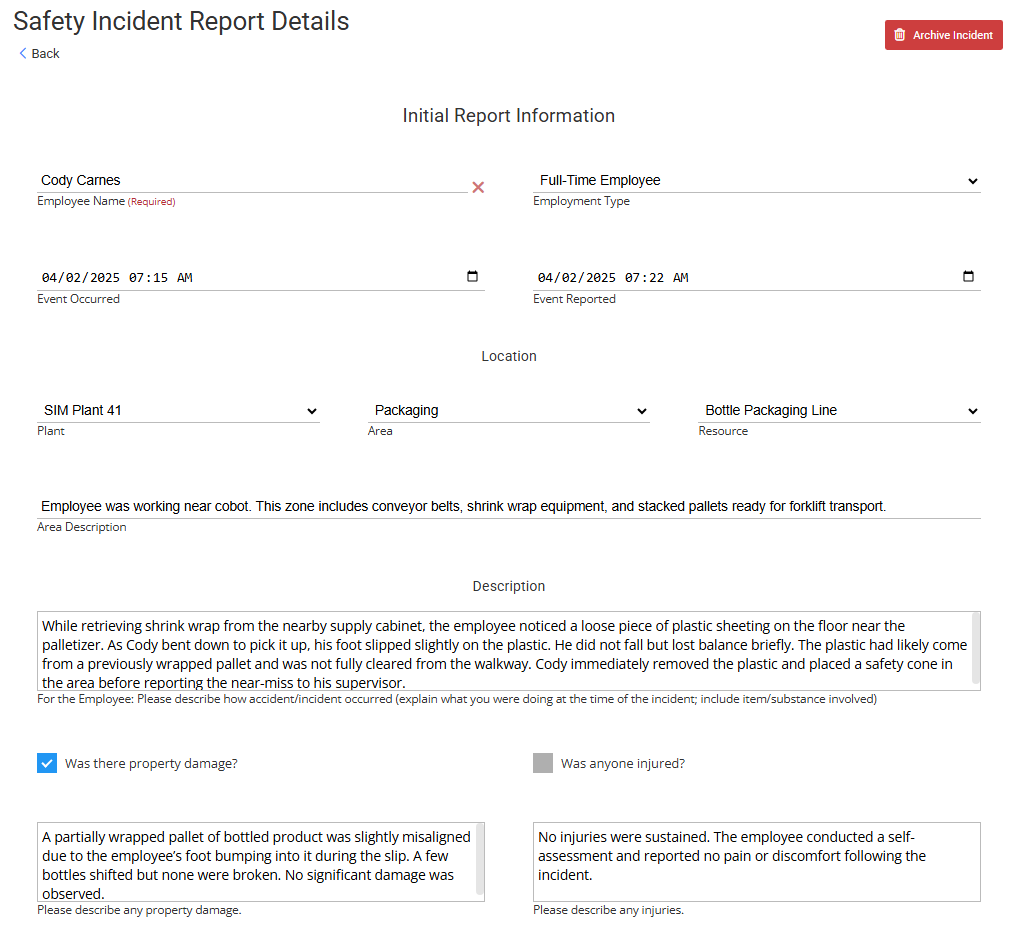Open calendar picker for Event Occurred
Screen dimensions: 1024x930
click(x=473, y=277)
